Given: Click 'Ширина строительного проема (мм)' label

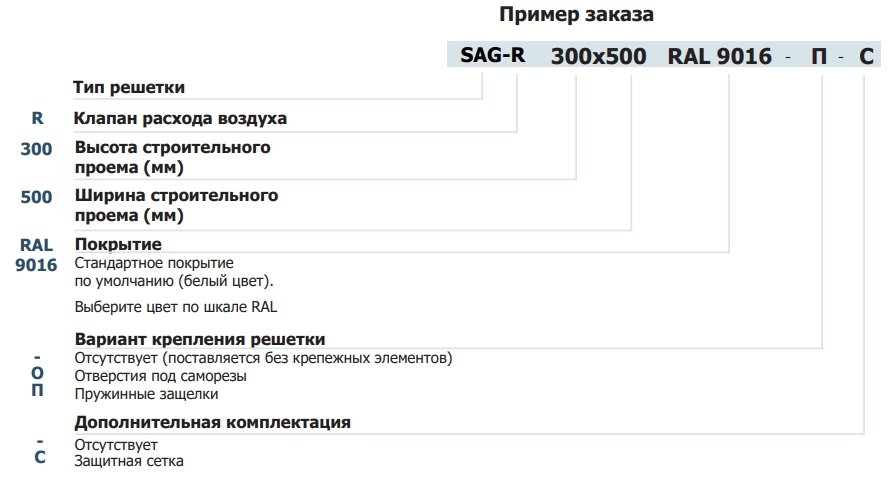Looking at the screenshot, I should coord(176,205).
